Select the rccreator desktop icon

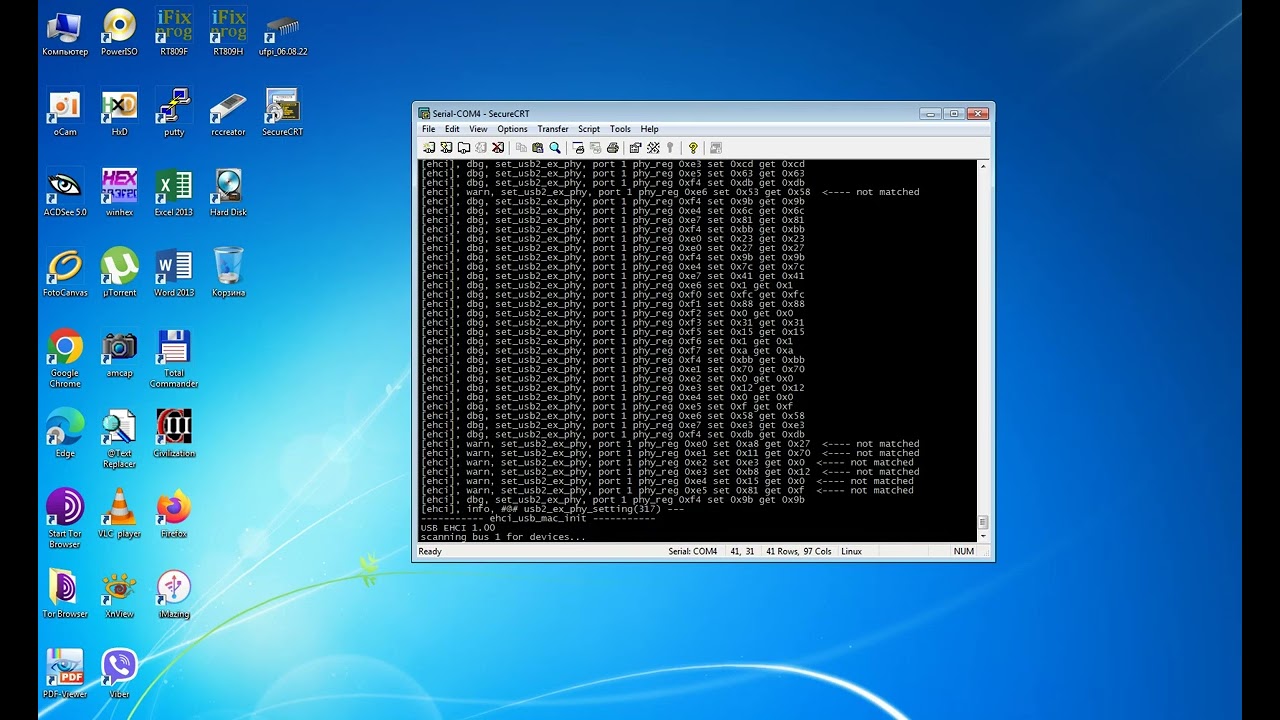click(x=228, y=113)
